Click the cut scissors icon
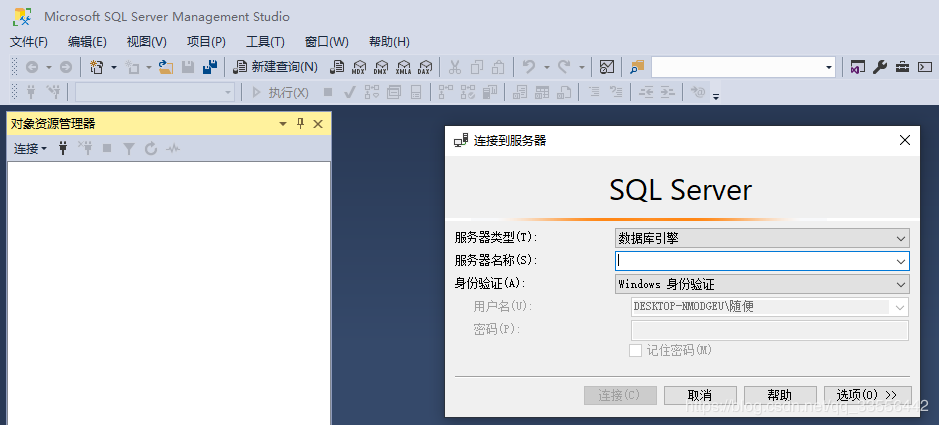Image resolution: width=939 pixels, height=425 pixels. click(x=455, y=67)
